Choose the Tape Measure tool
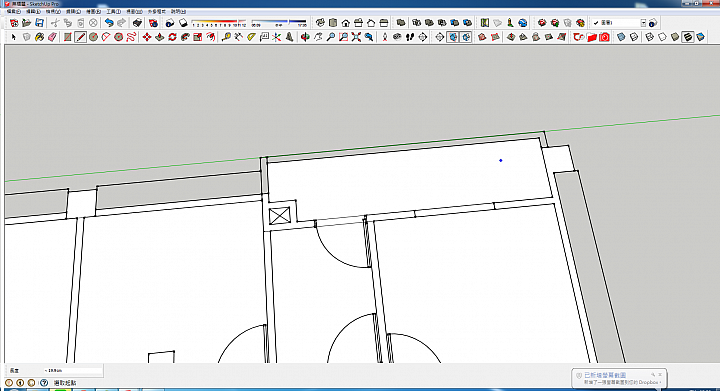Screen dimensions: 720x391 pyautogui.click(x=225, y=37)
